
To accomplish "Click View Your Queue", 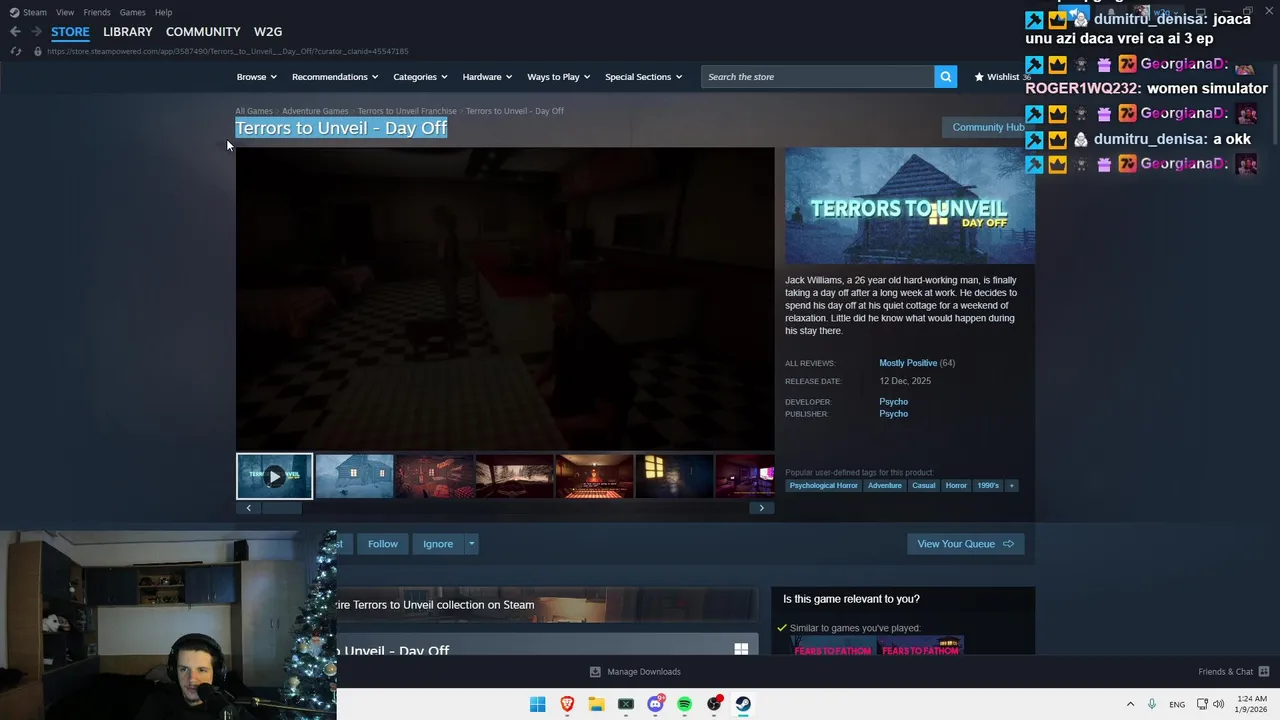I will point(965,544).
